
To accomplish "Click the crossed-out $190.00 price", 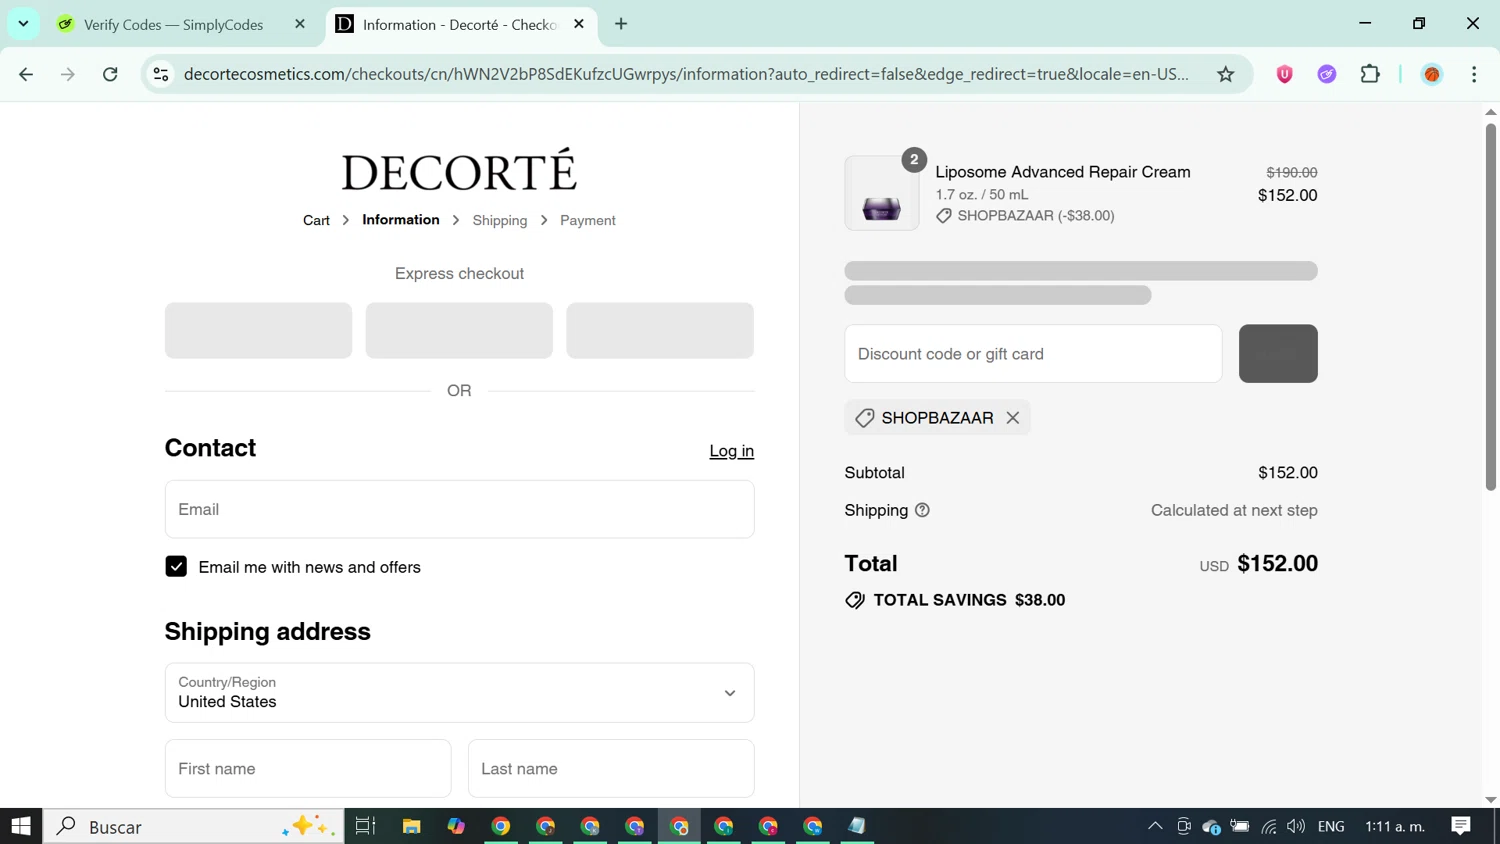I will 1292,172.
